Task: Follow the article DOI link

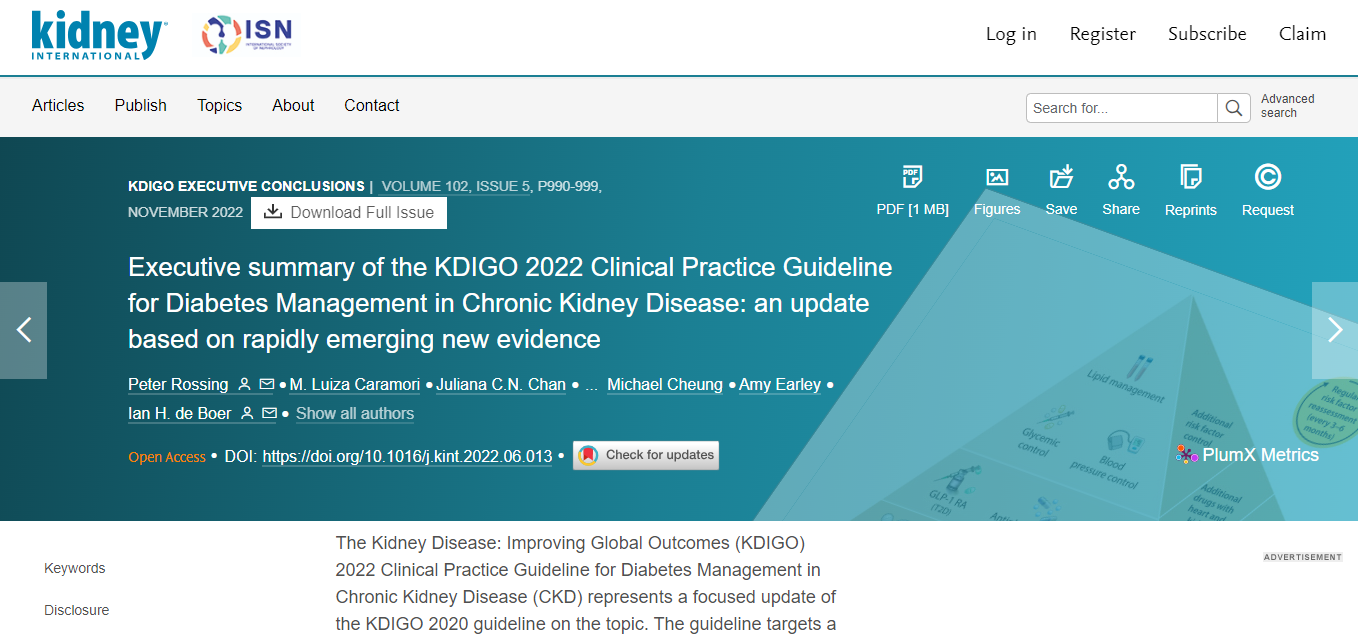Action: point(407,456)
